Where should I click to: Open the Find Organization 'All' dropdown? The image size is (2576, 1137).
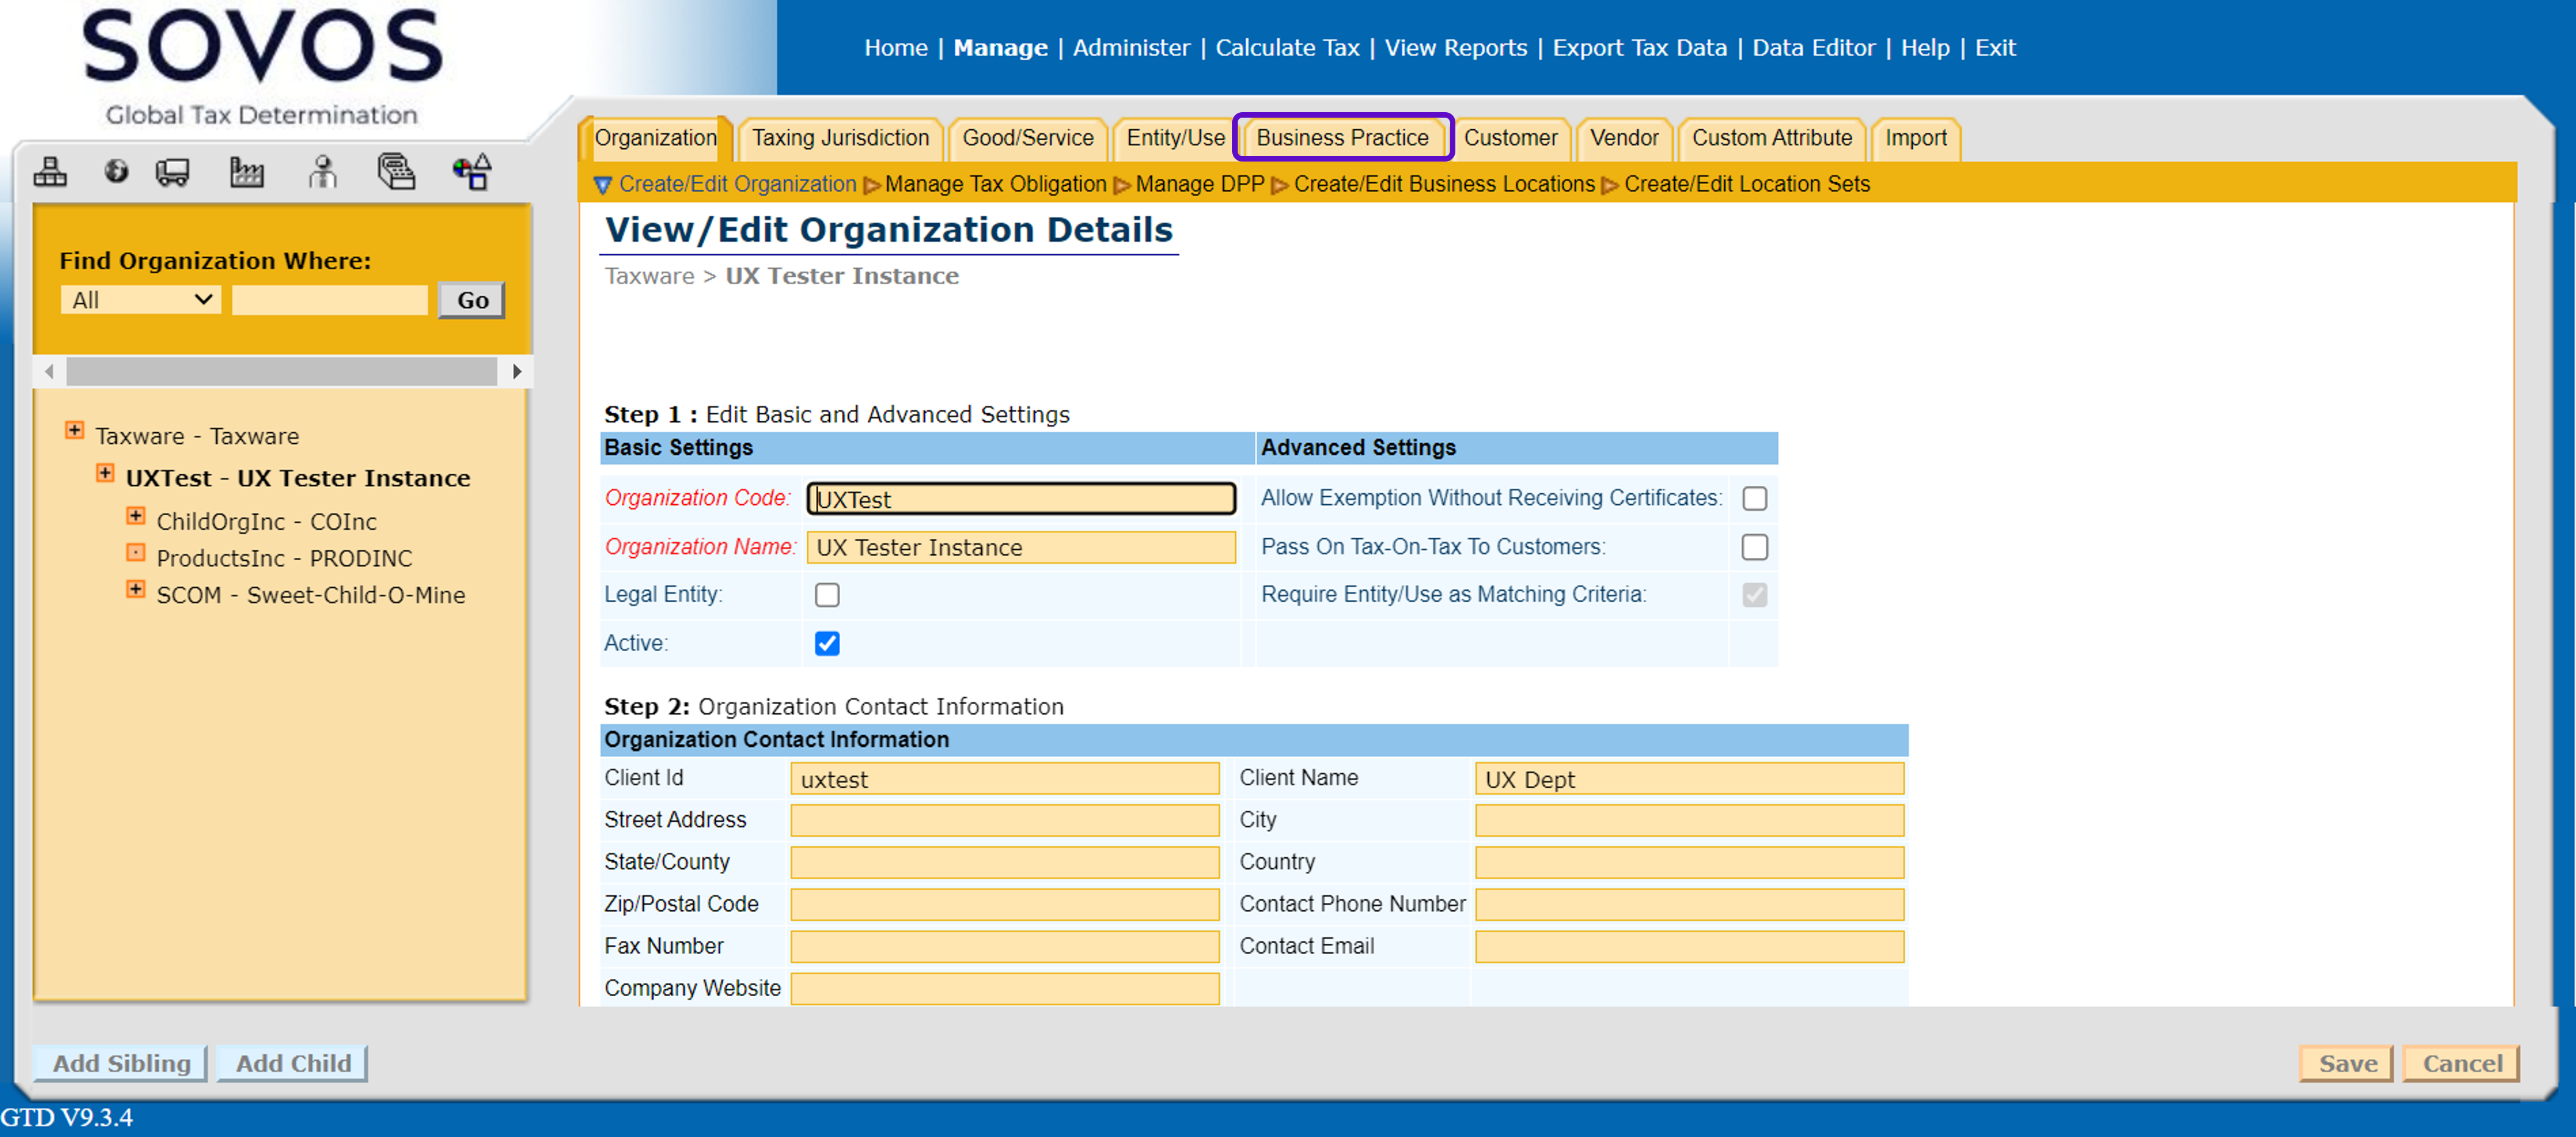pyautogui.click(x=140, y=300)
